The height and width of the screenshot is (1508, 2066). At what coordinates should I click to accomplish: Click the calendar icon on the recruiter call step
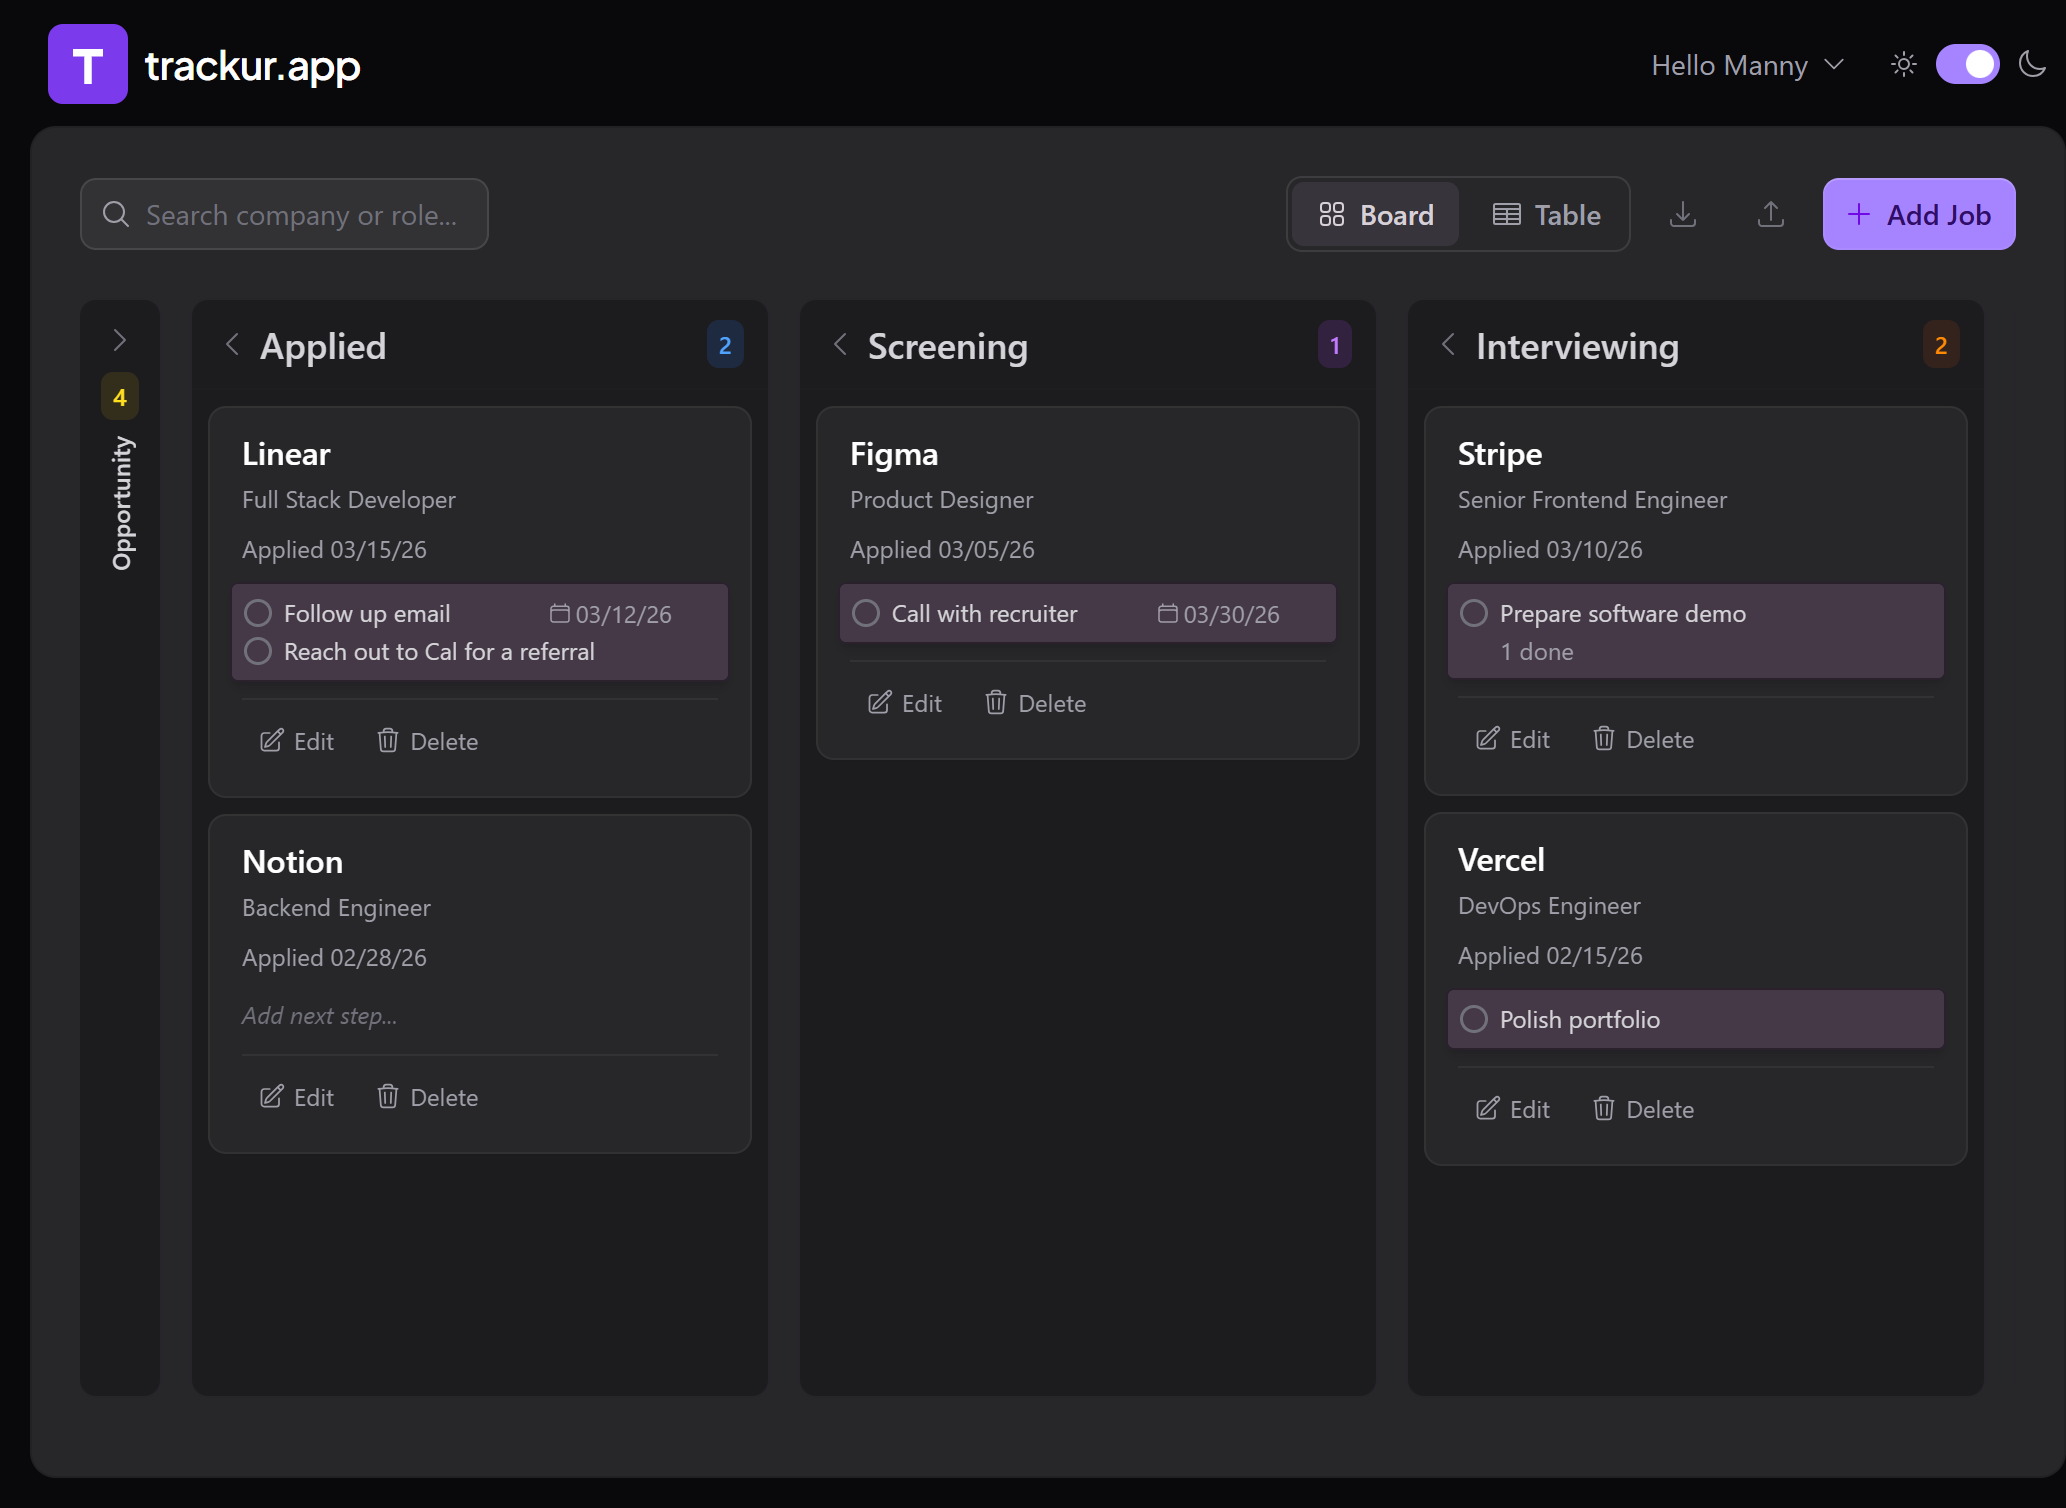click(1168, 613)
